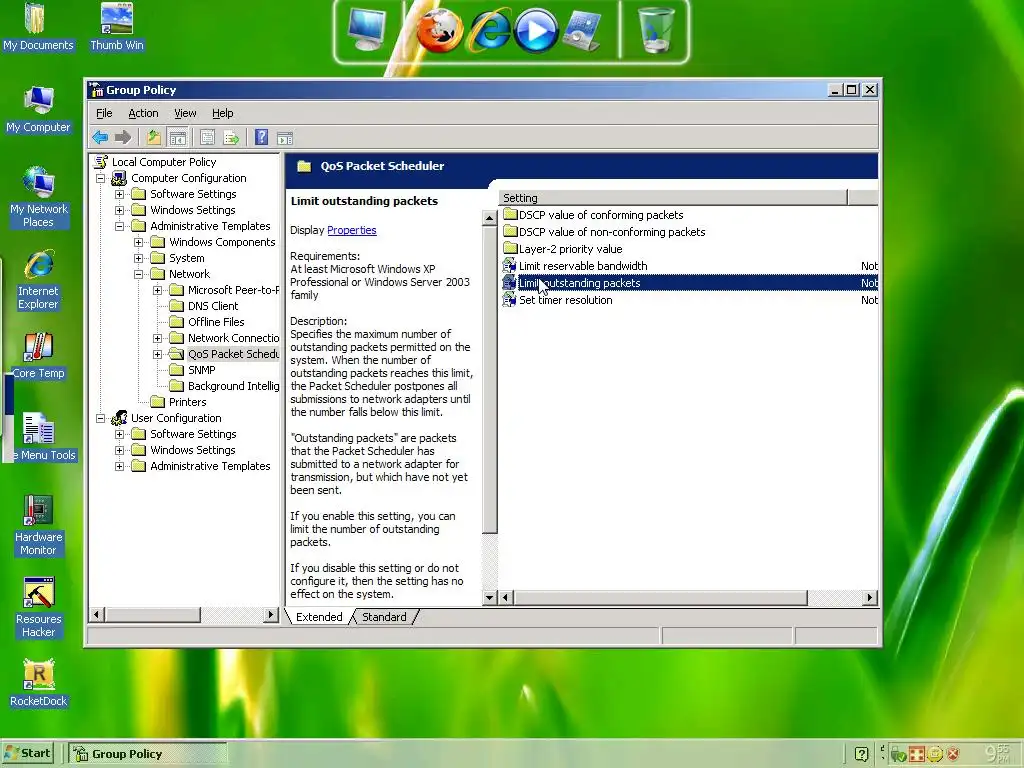Select Layer-2 priority value folder
This screenshot has width=1024, height=768.
click(x=570, y=249)
